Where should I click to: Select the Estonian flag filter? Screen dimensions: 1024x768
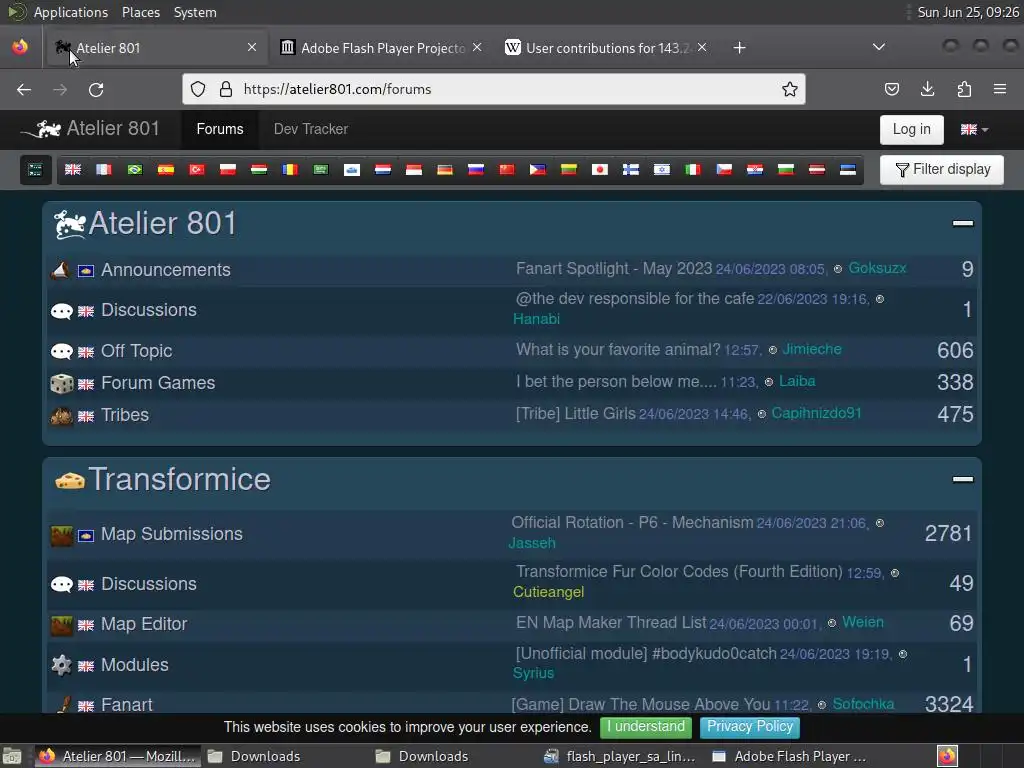click(848, 170)
